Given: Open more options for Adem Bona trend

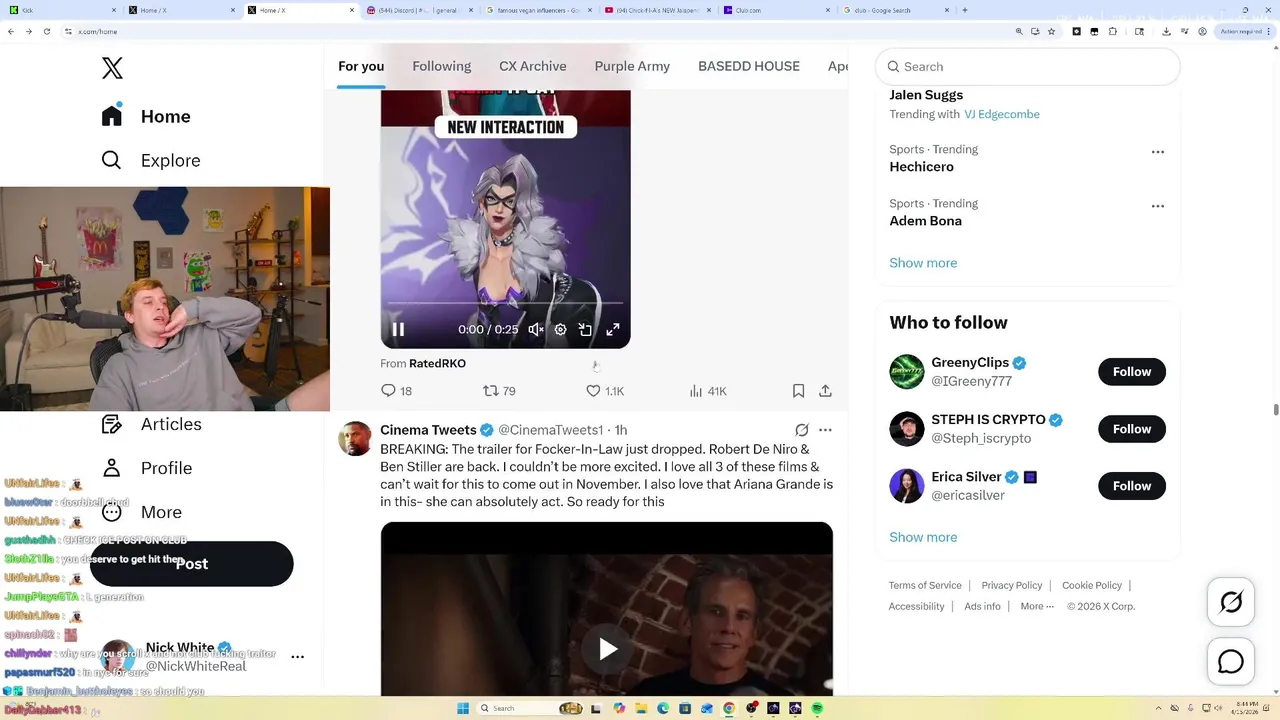Looking at the screenshot, I should click(1158, 206).
